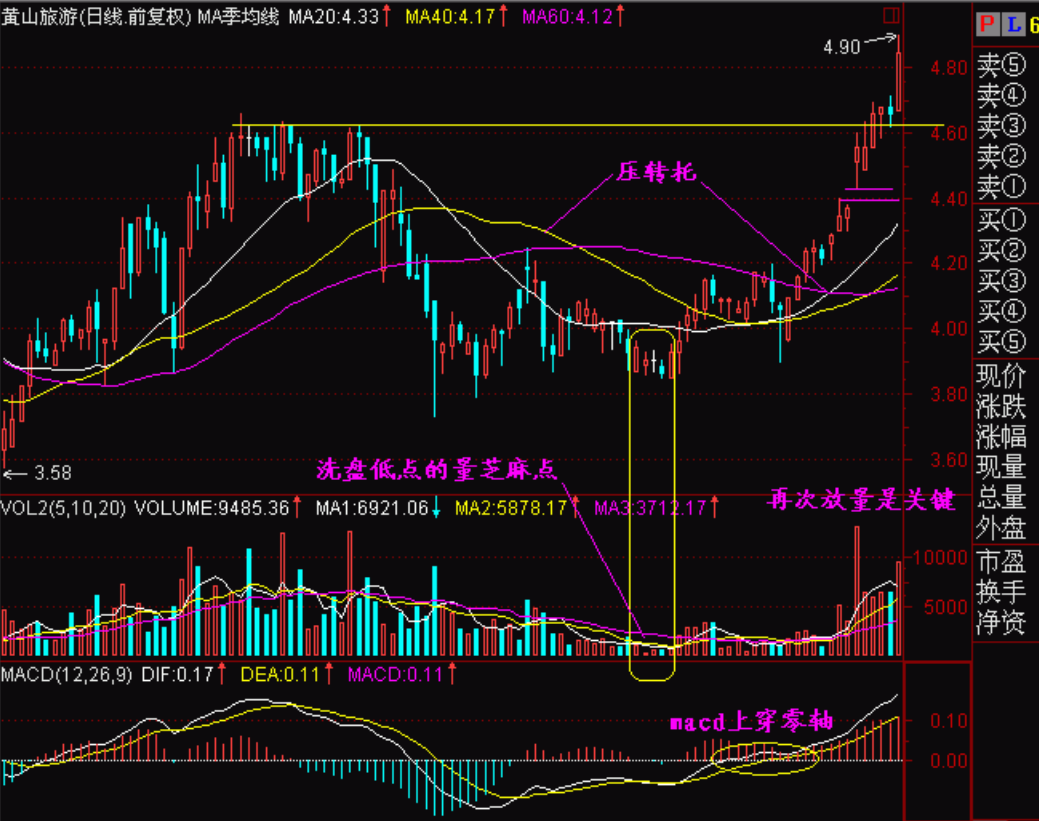Select the 卖① sell level row
1039x821 pixels.
coord(1001,186)
